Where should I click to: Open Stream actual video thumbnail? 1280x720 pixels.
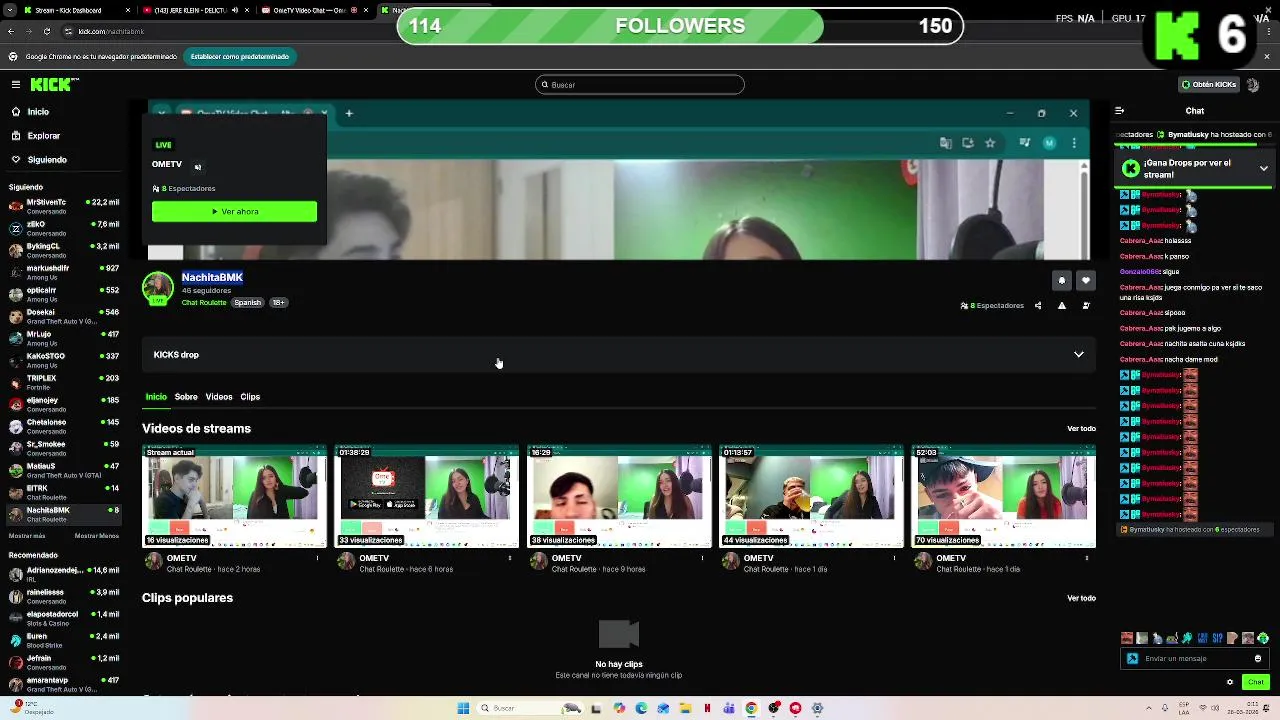click(x=234, y=497)
